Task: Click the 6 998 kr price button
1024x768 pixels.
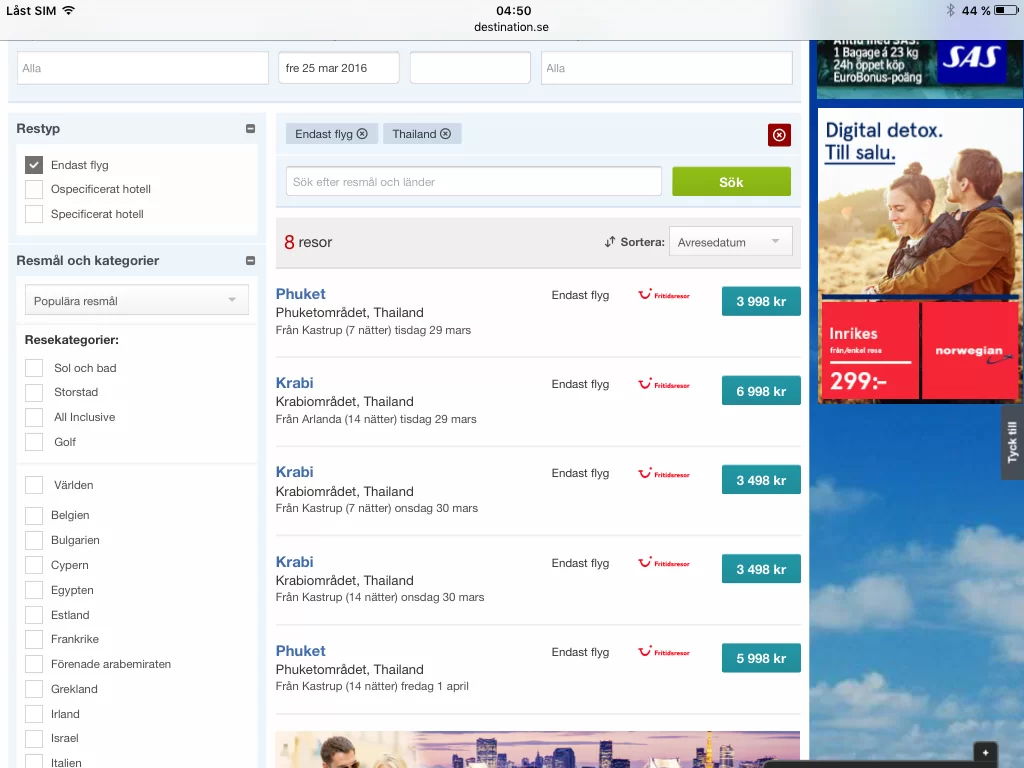Action: pos(761,391)
